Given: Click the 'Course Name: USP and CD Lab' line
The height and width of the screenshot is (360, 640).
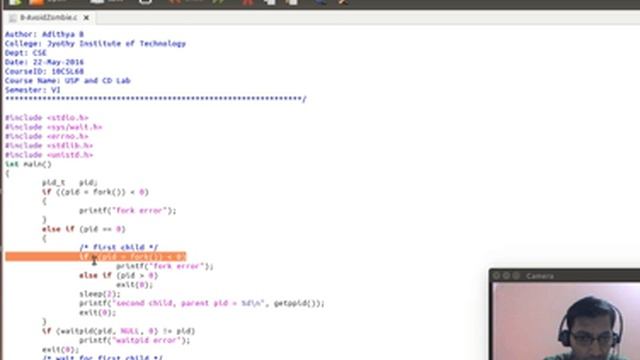Looking at the screenshot, I should [x=67, y=81].
